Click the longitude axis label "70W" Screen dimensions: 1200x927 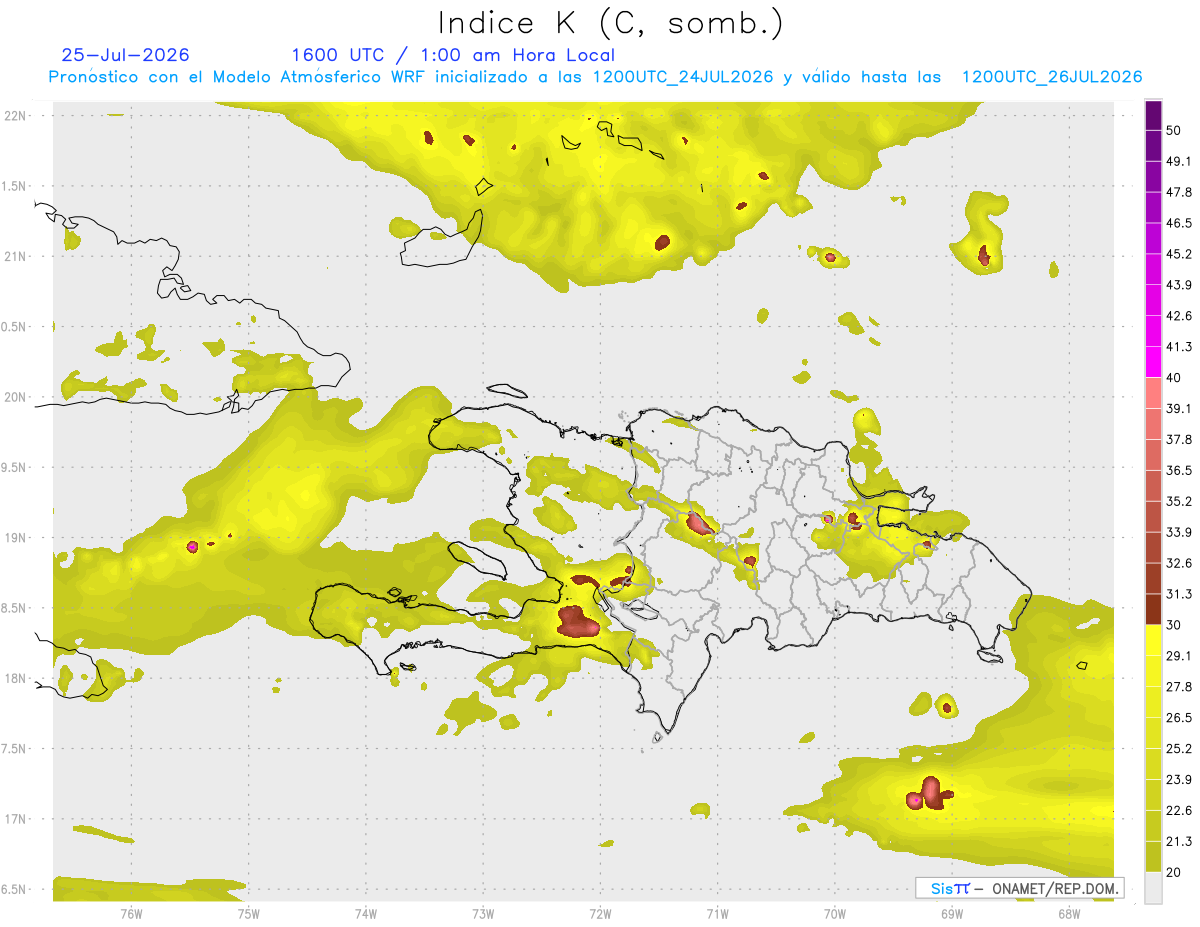point(835,913)
